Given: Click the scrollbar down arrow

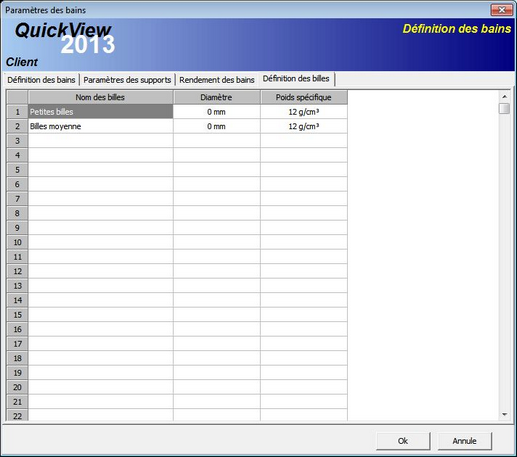Looking at the screenshot, I should 504,414.
